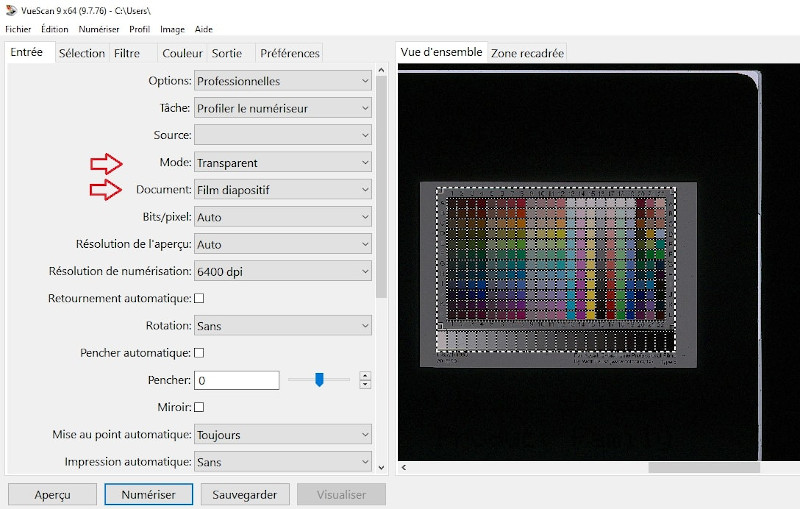Check the Miroir checkbox
Viewport: 800px width, 509px height.
[198, 407]
